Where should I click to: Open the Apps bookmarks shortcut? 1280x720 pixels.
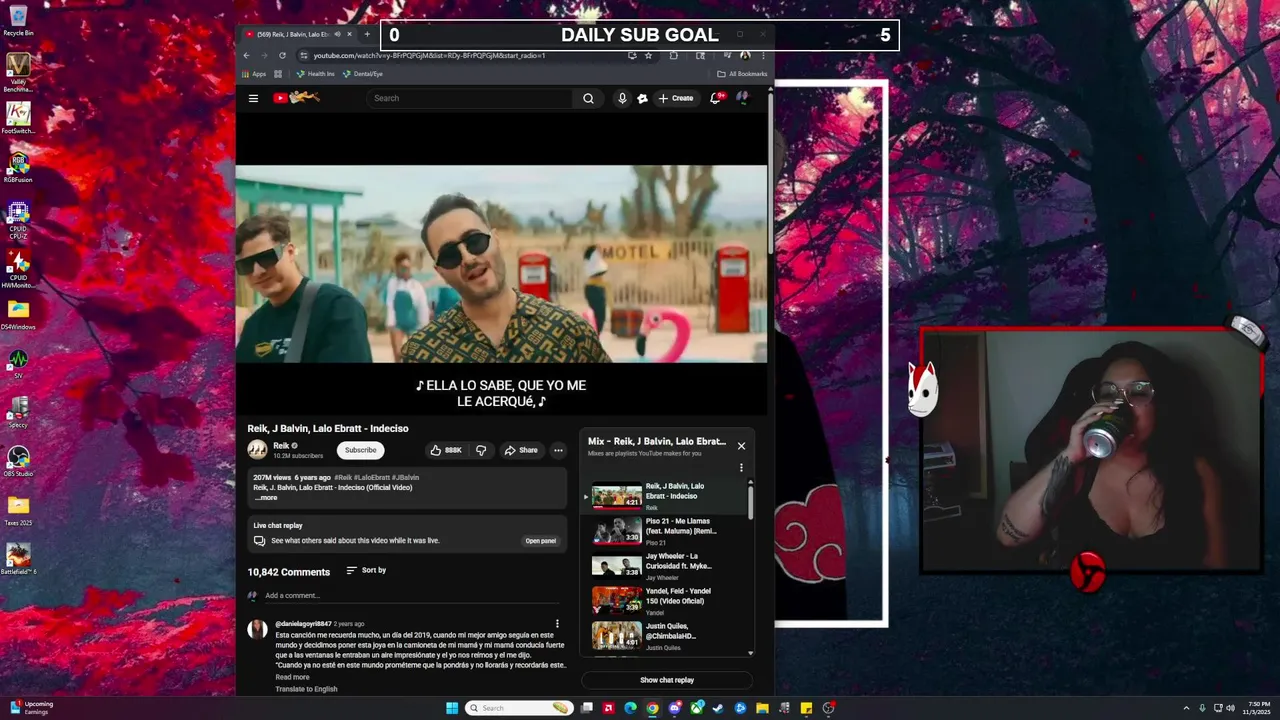(x=254, y=74)
